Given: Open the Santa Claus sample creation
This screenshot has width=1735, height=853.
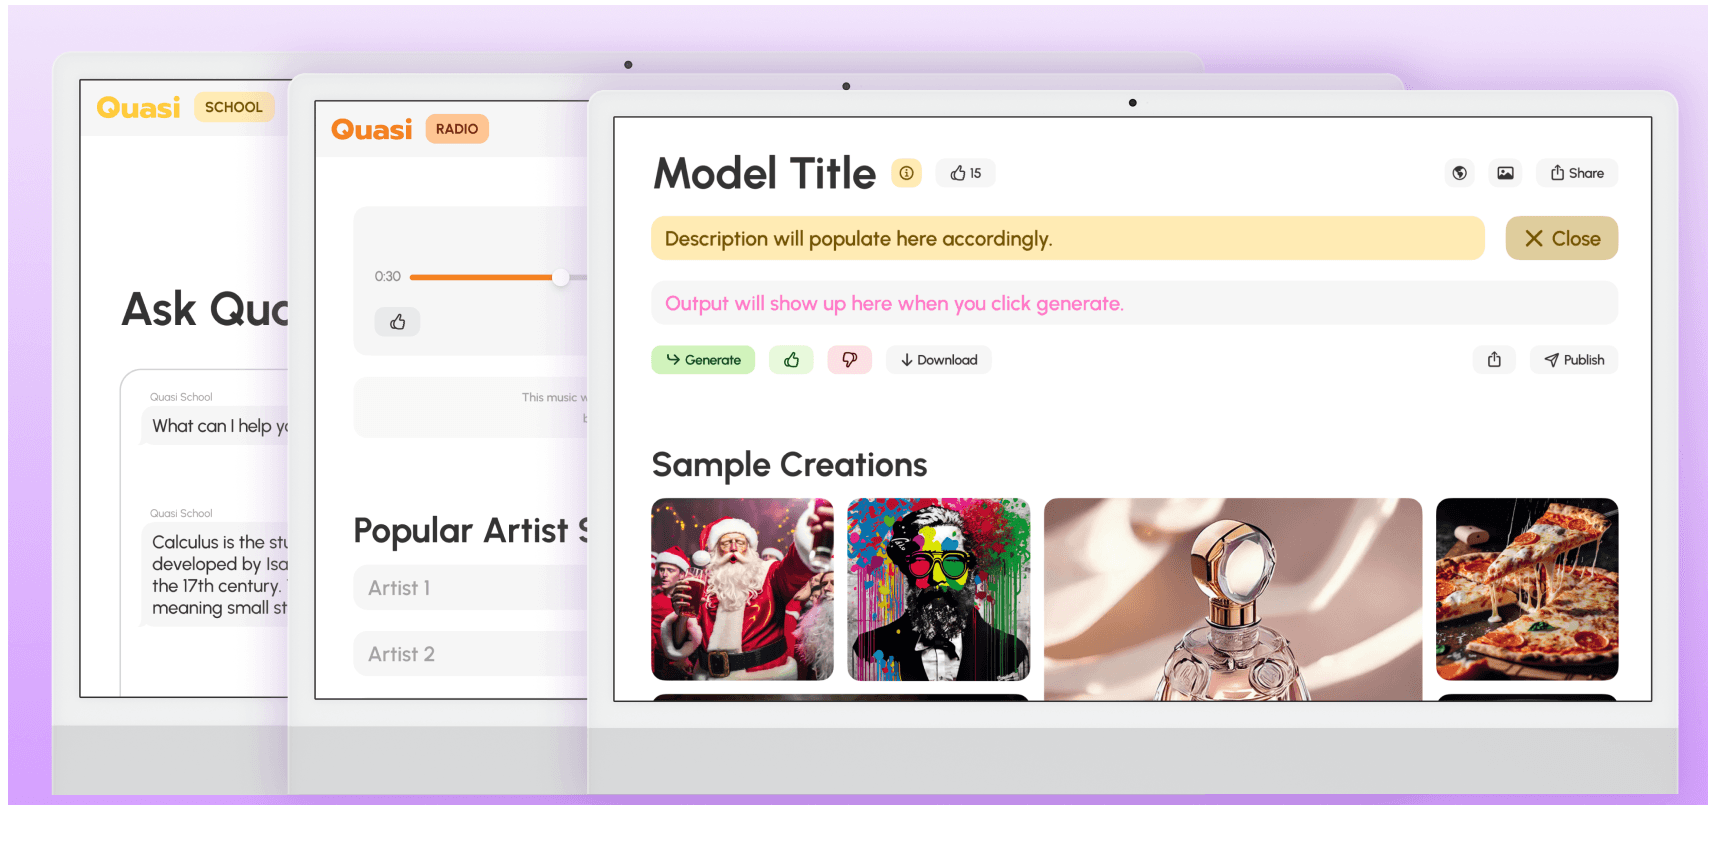Looking at the screenshot, I should tap(742, 589).
